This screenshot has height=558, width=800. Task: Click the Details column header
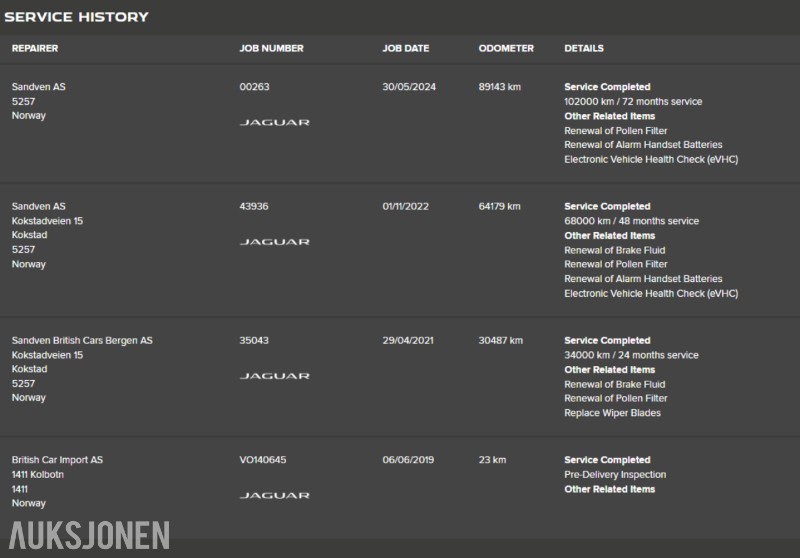tap(584, 48)
